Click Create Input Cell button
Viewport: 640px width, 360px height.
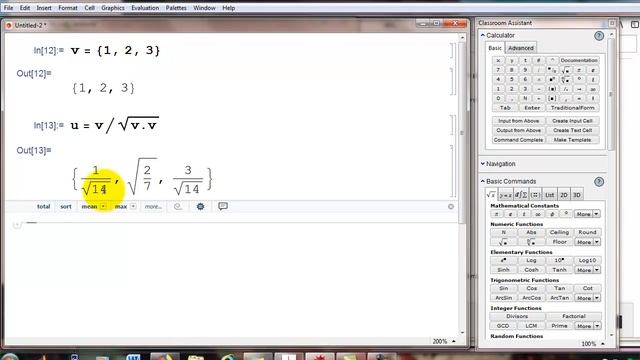(x=572, y=121)
